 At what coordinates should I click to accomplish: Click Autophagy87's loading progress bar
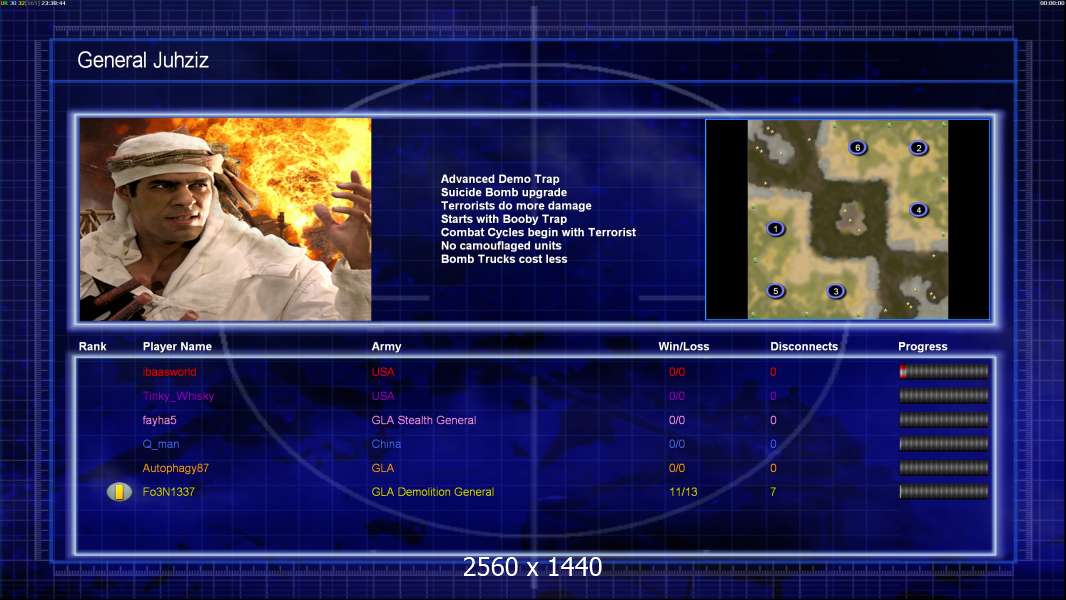coord(944,468)
